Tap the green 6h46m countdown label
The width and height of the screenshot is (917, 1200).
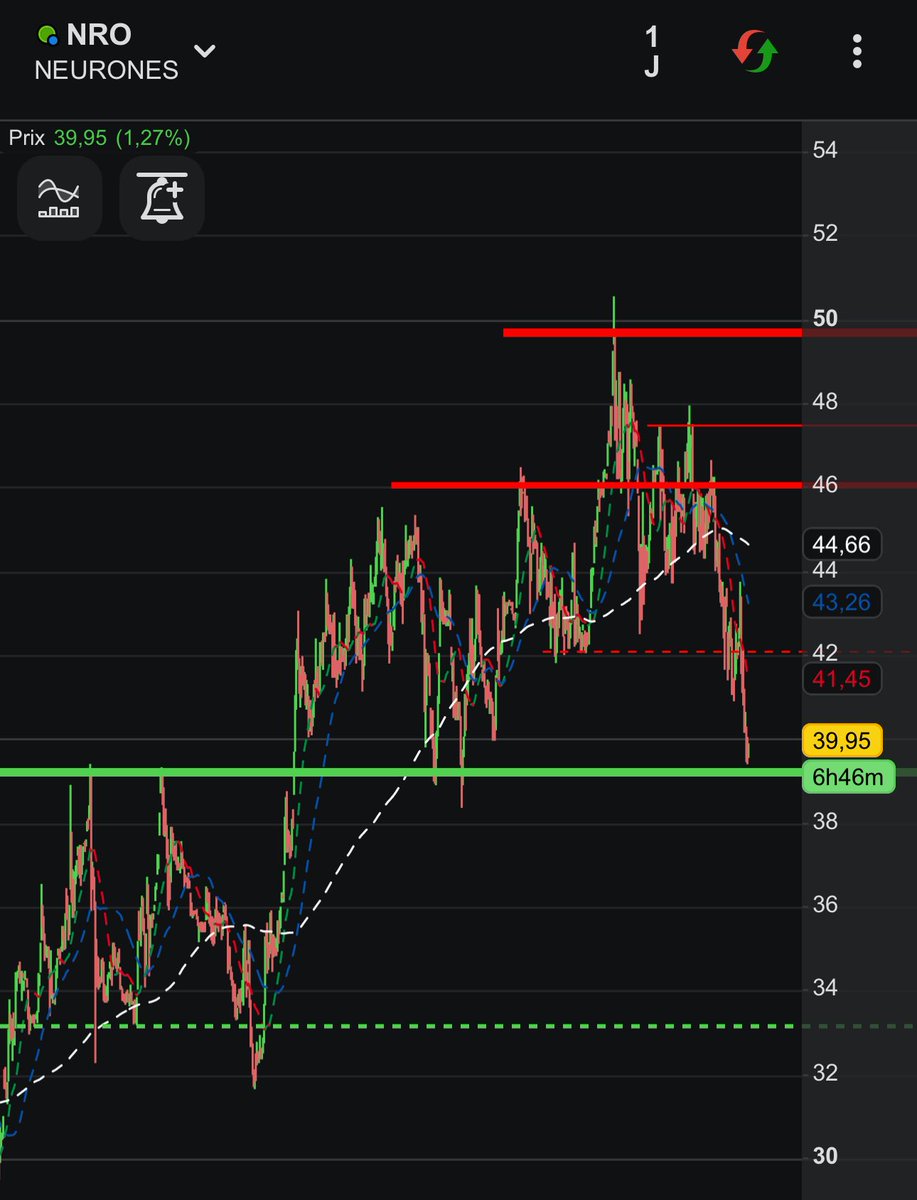[847, 777]
